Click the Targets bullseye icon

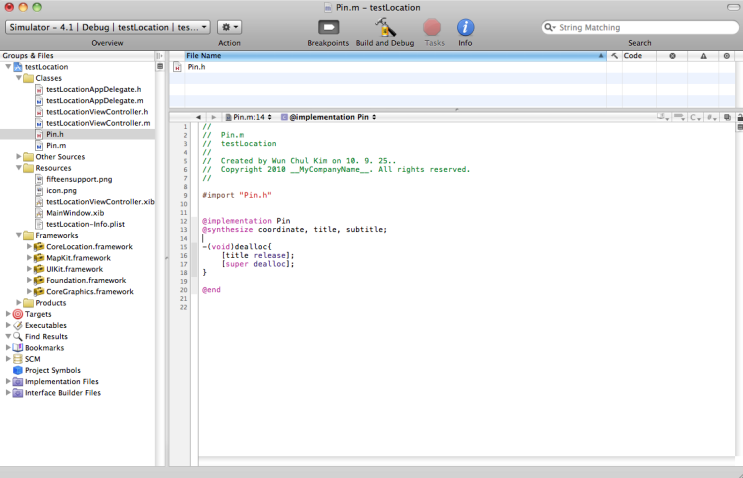pyautogui.click(x=18, y=314)
